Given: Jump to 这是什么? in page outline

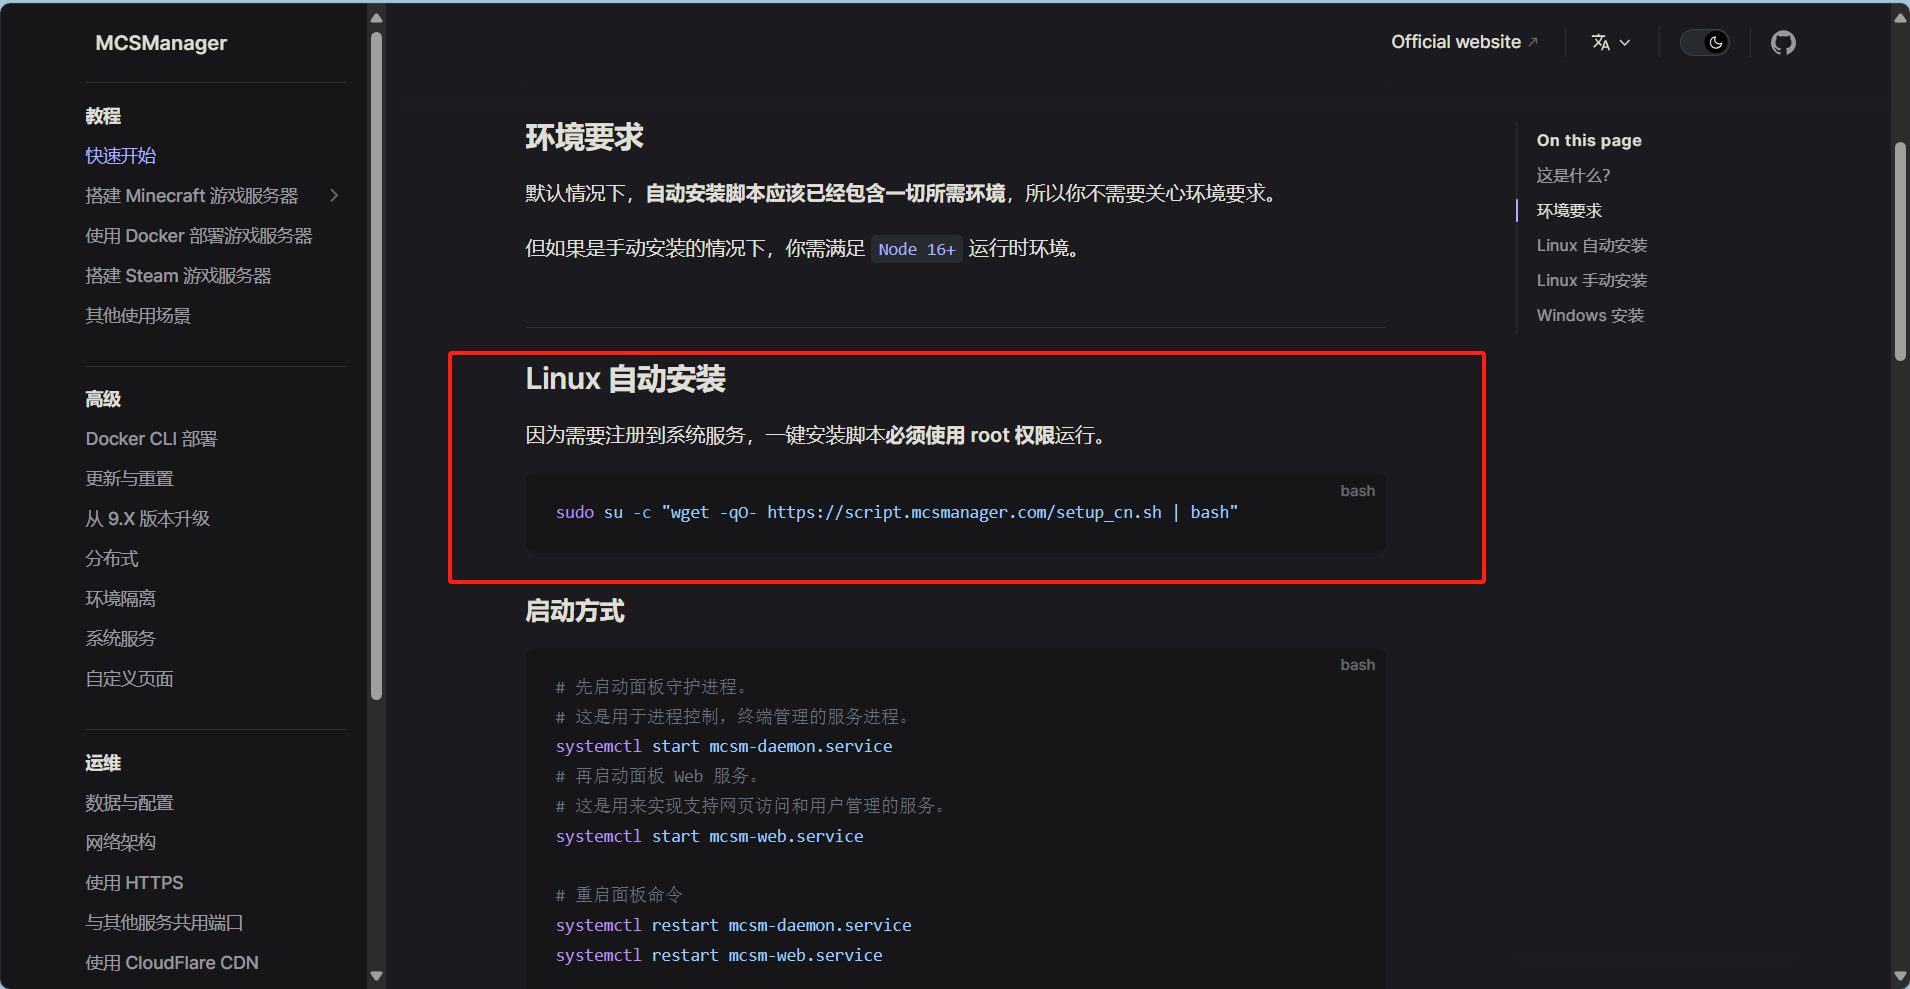Looking at the screenshot, I should click(1574, 176).
